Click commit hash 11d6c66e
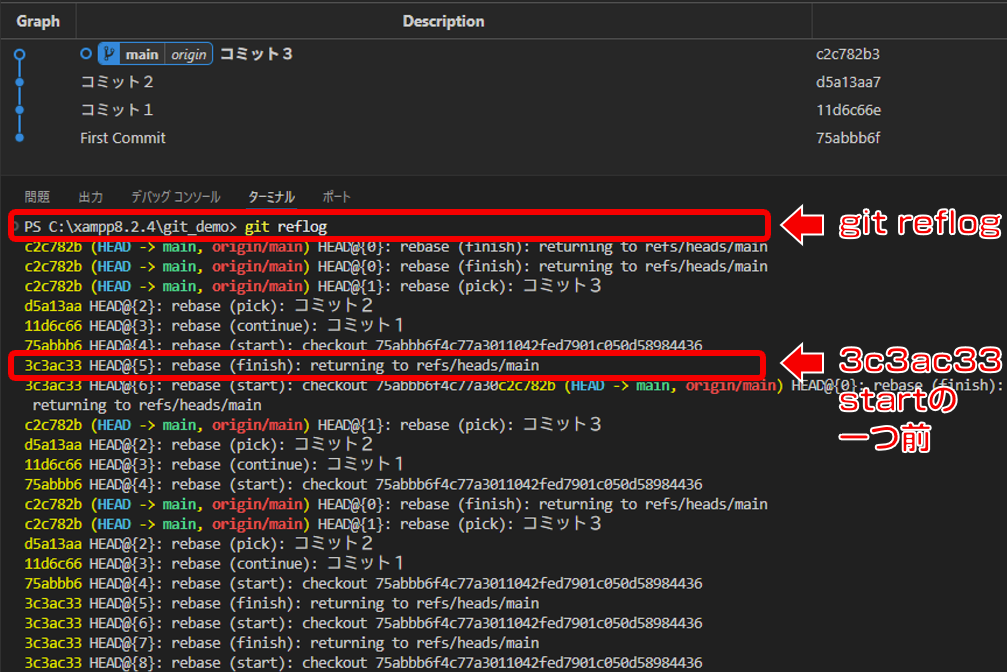The image size is (1007, 672). (x=848, y=110)
